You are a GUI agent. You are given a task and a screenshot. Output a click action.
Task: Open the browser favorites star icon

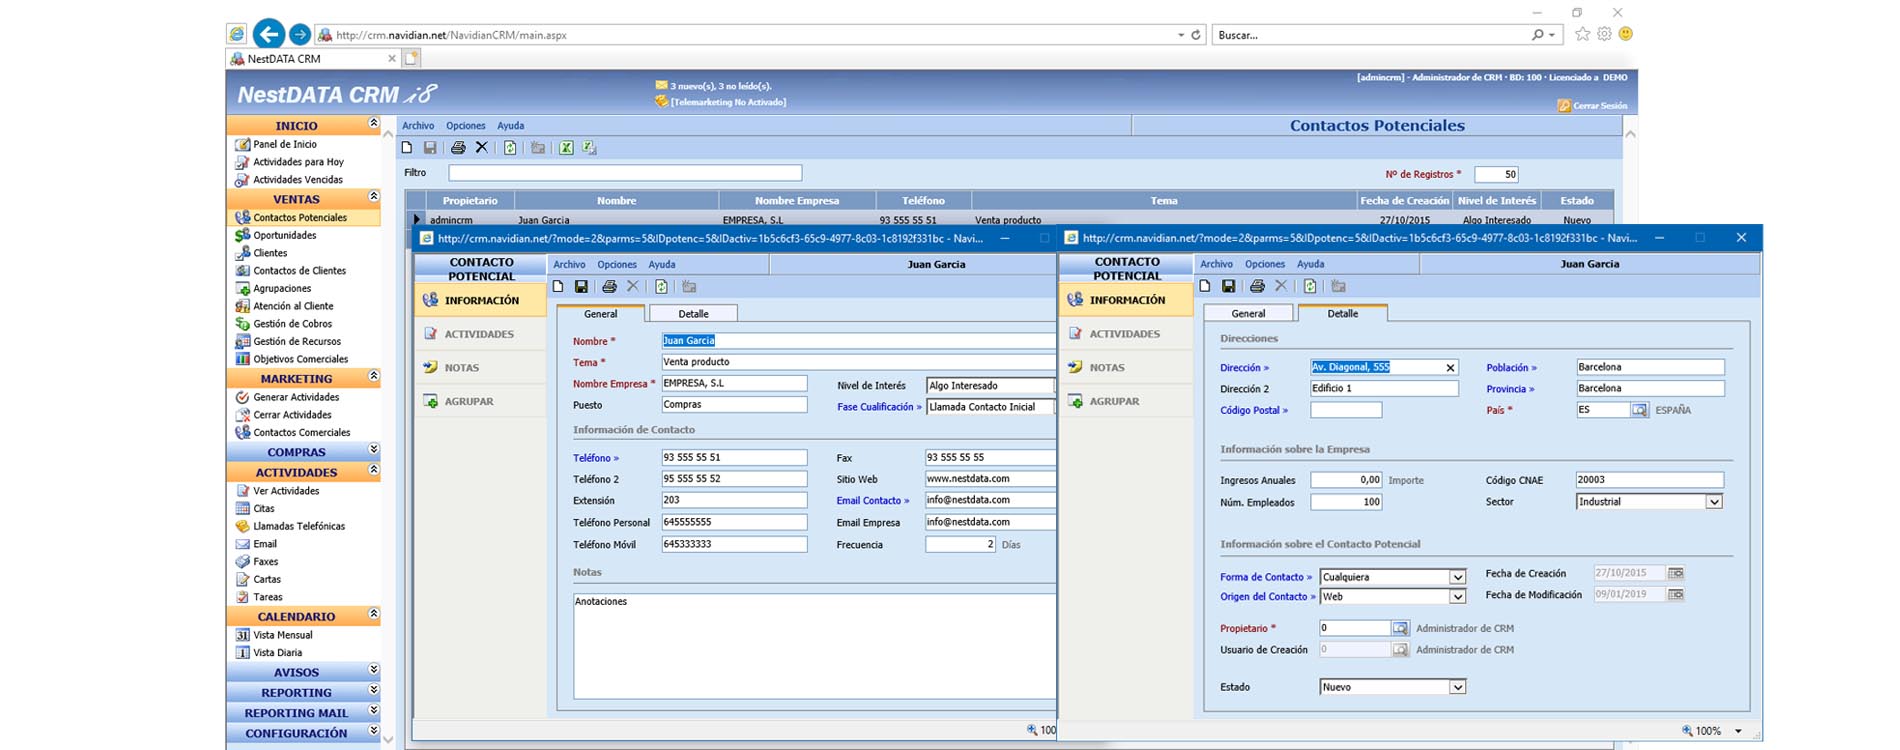[1582, 34]
